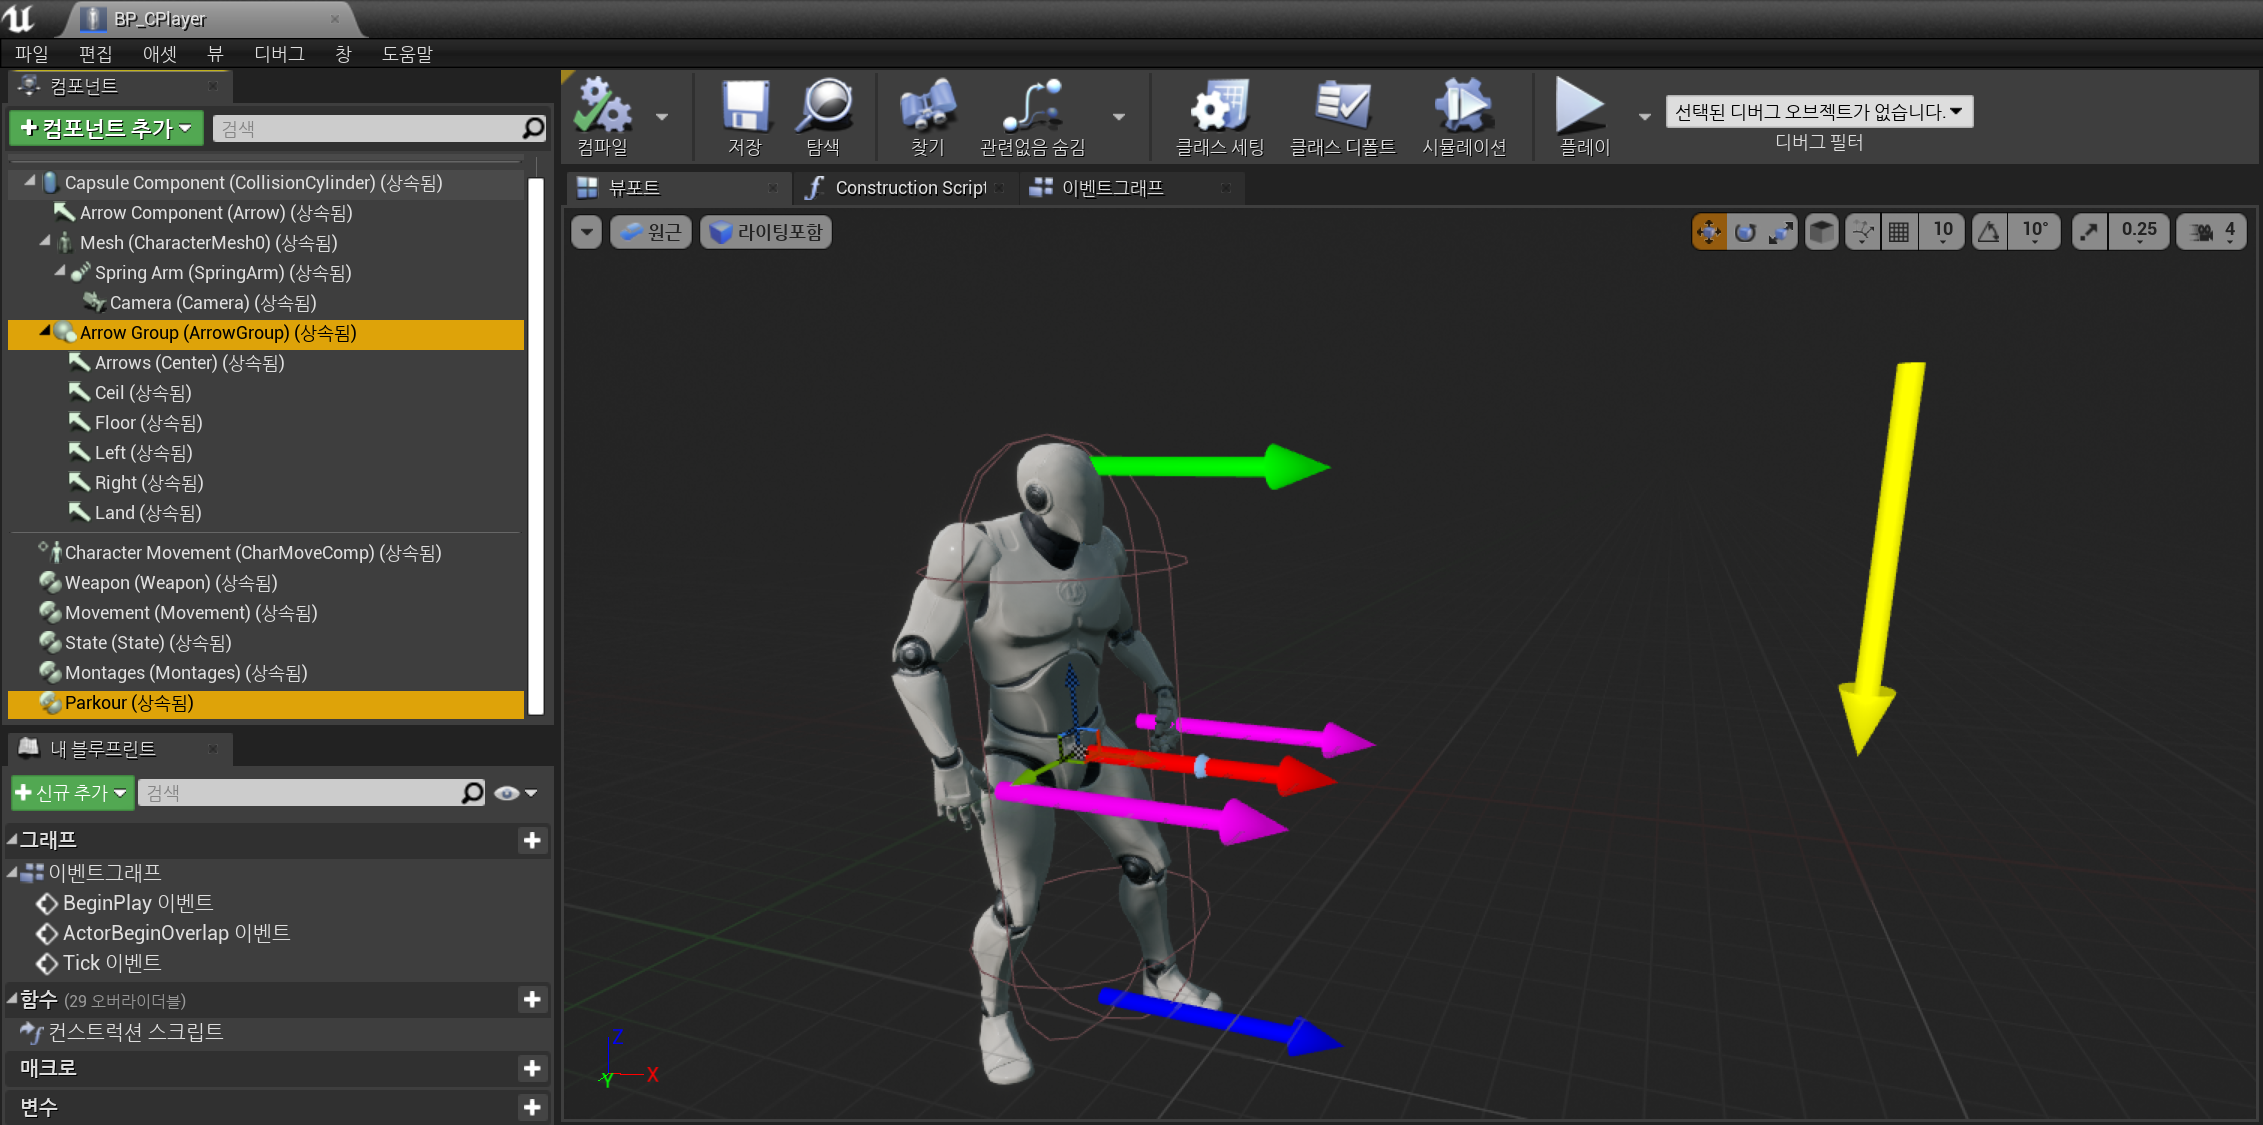Switch to the Construction Script tab

click(x=908, y=188)
